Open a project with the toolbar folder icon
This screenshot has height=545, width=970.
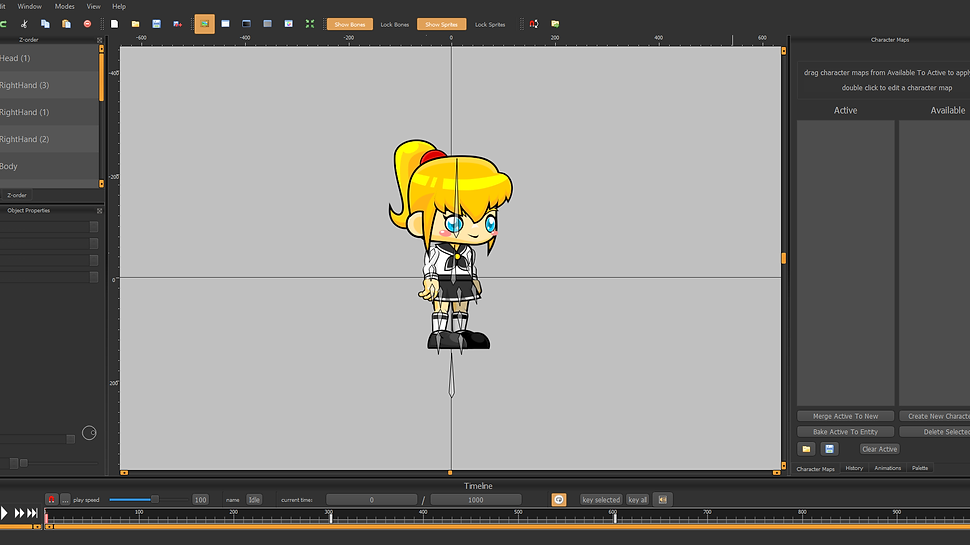tap(135, 24)
